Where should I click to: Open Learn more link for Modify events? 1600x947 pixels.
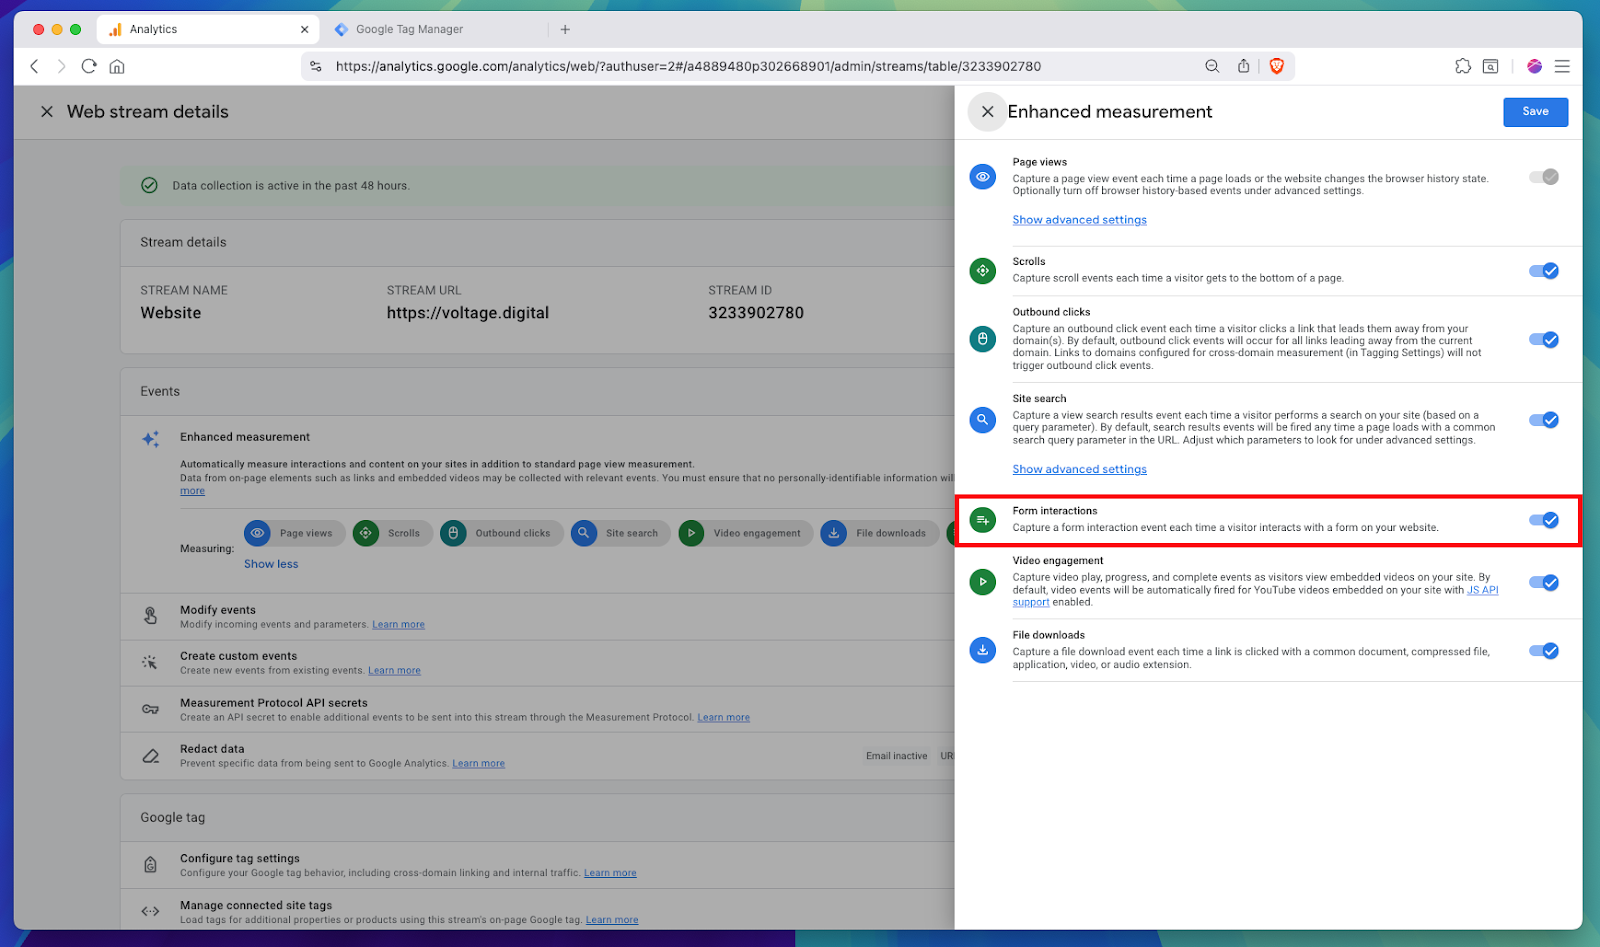pos(398,625)
